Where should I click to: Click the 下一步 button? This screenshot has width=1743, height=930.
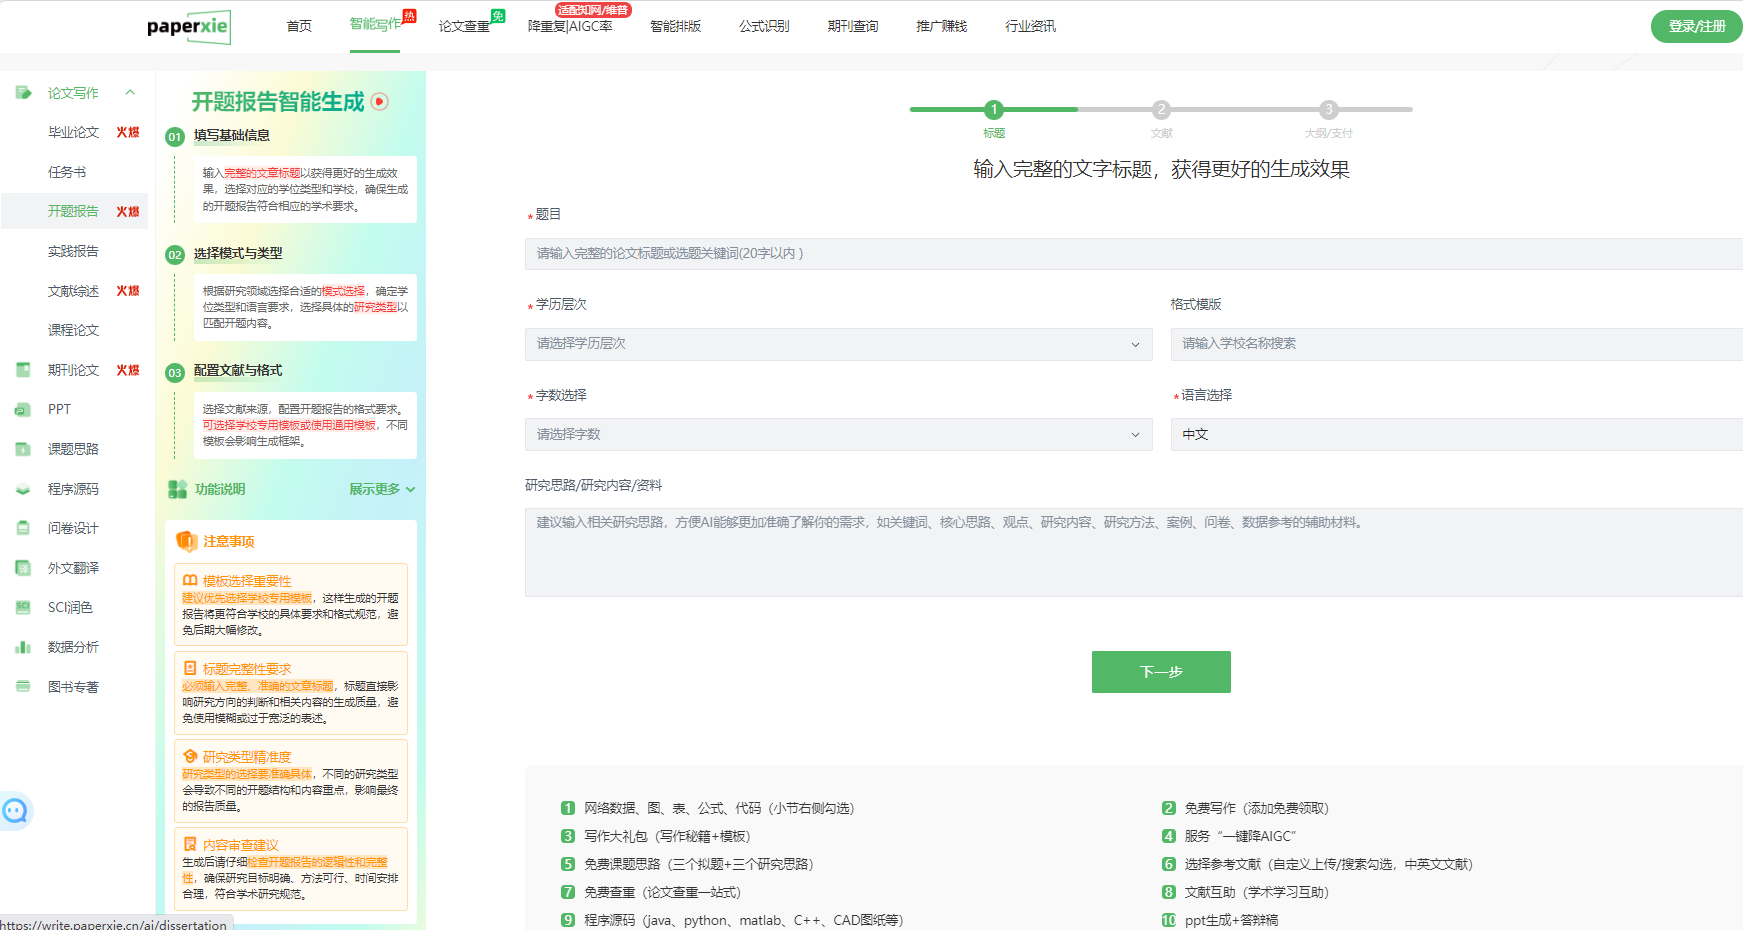pyautogui.click(x=1161, y=672)
